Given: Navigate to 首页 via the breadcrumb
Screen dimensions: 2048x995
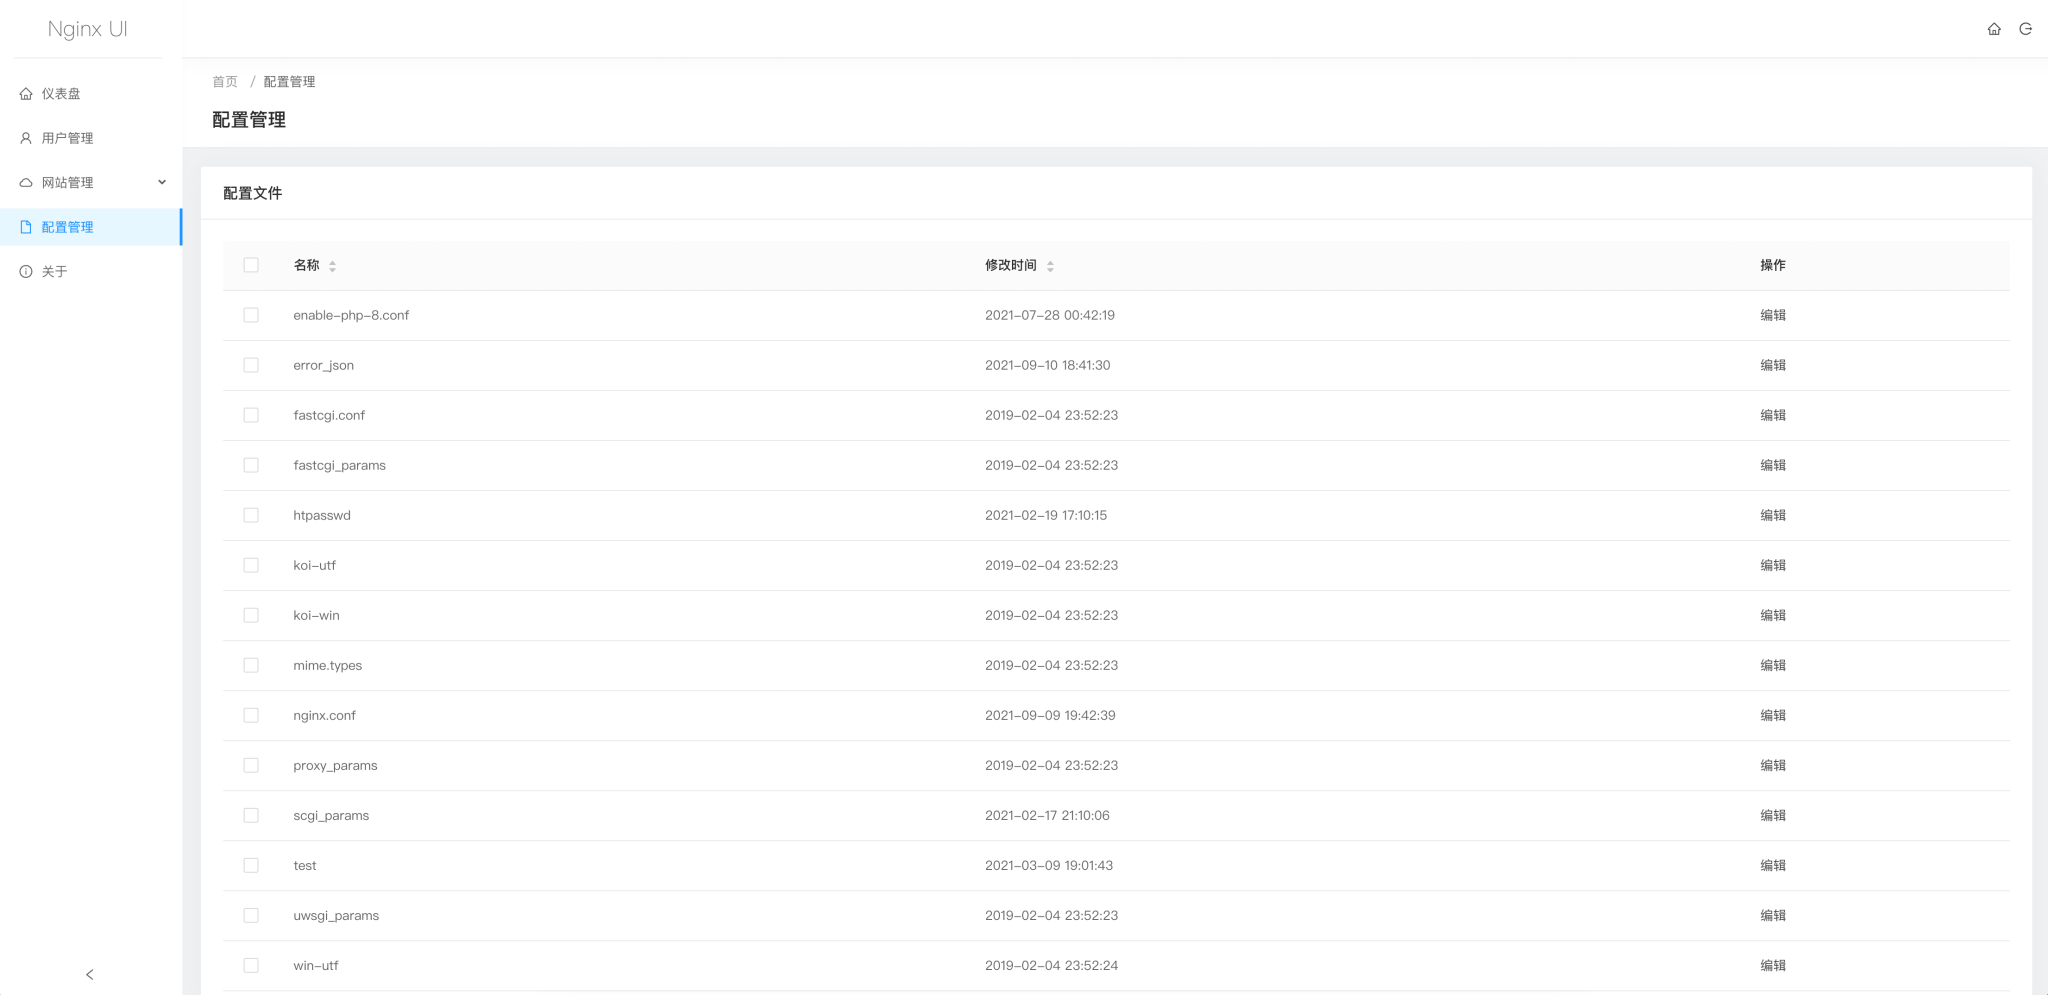Looking at the screenshot, I should click(224, 81).
